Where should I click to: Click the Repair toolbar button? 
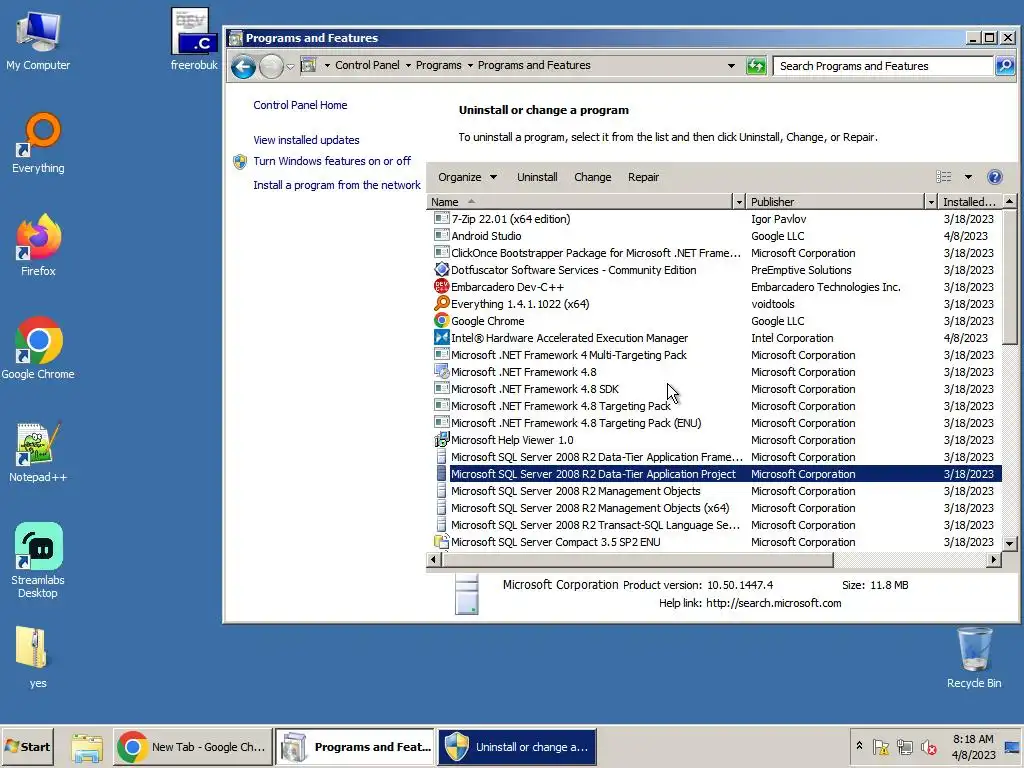tap(643, 177)
